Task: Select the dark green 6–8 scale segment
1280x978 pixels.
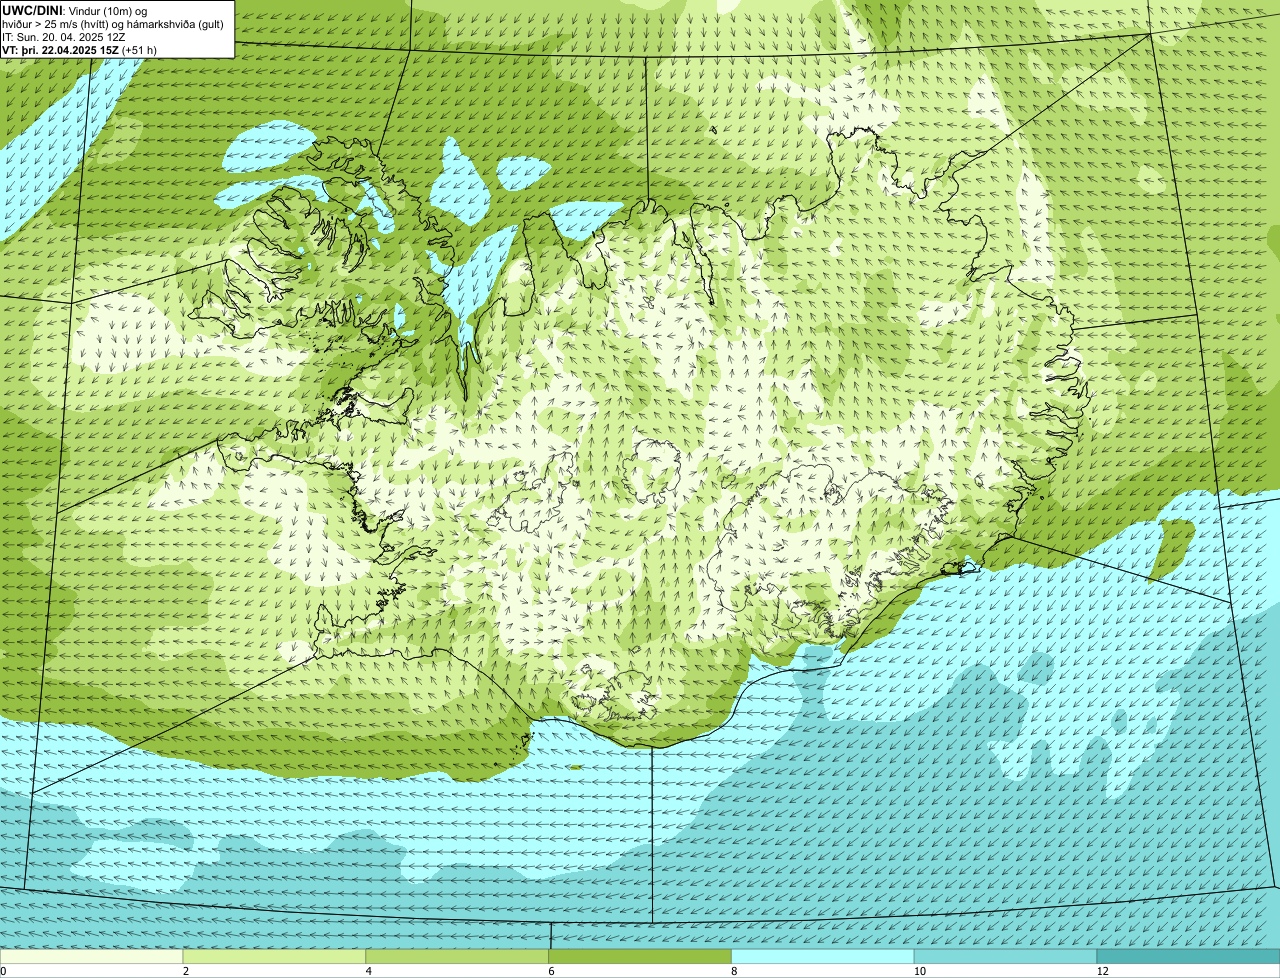Action: [640, 957]
